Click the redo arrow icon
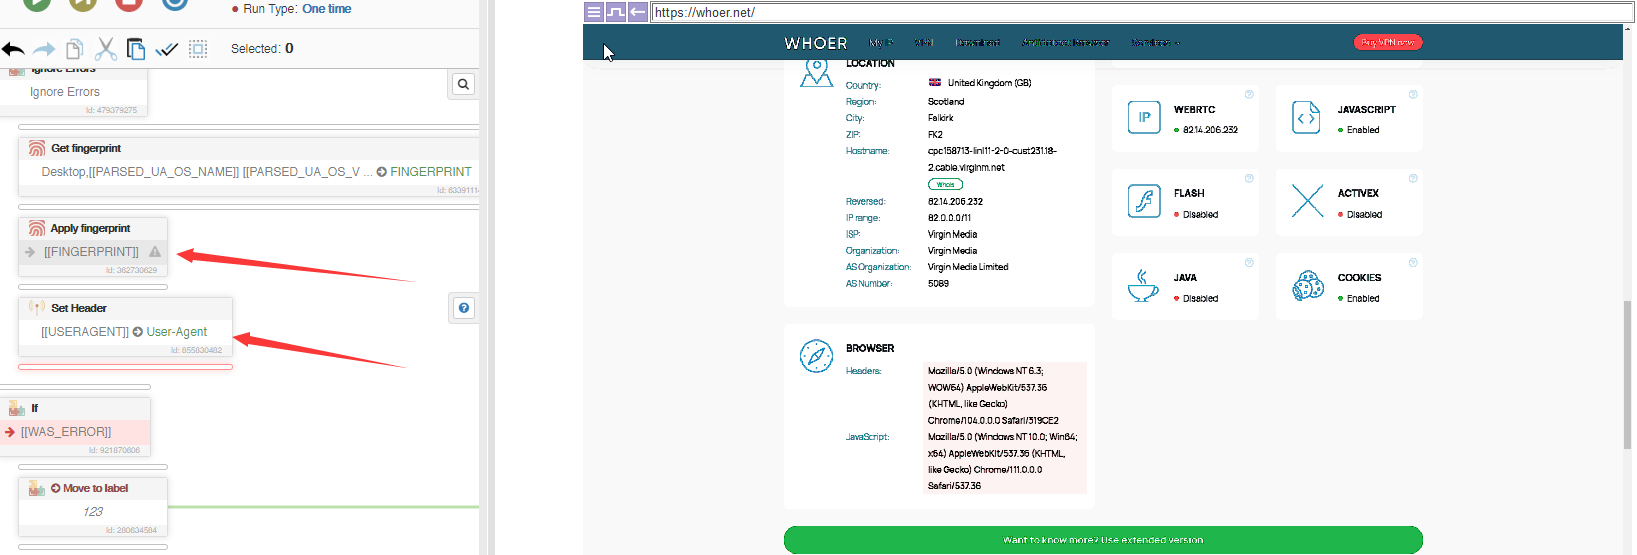Image resolution: width=1637 pixels, height=555 pixels. pos(44,49)
